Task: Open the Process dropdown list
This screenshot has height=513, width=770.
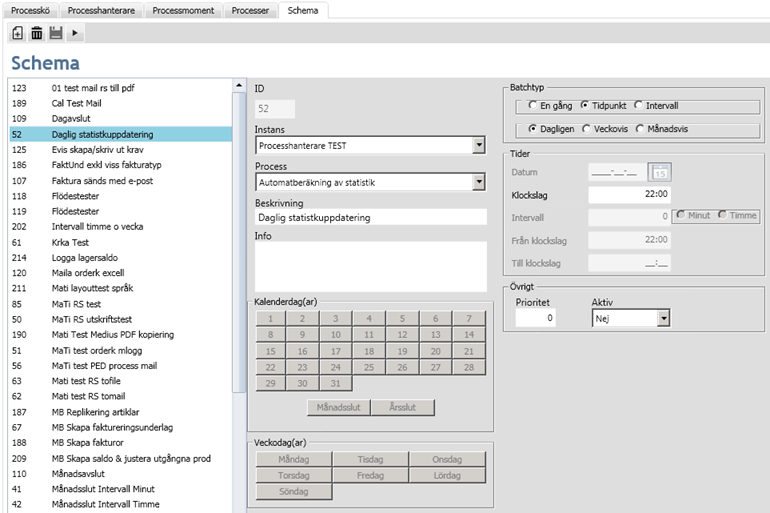Action: tap(479, 182)
